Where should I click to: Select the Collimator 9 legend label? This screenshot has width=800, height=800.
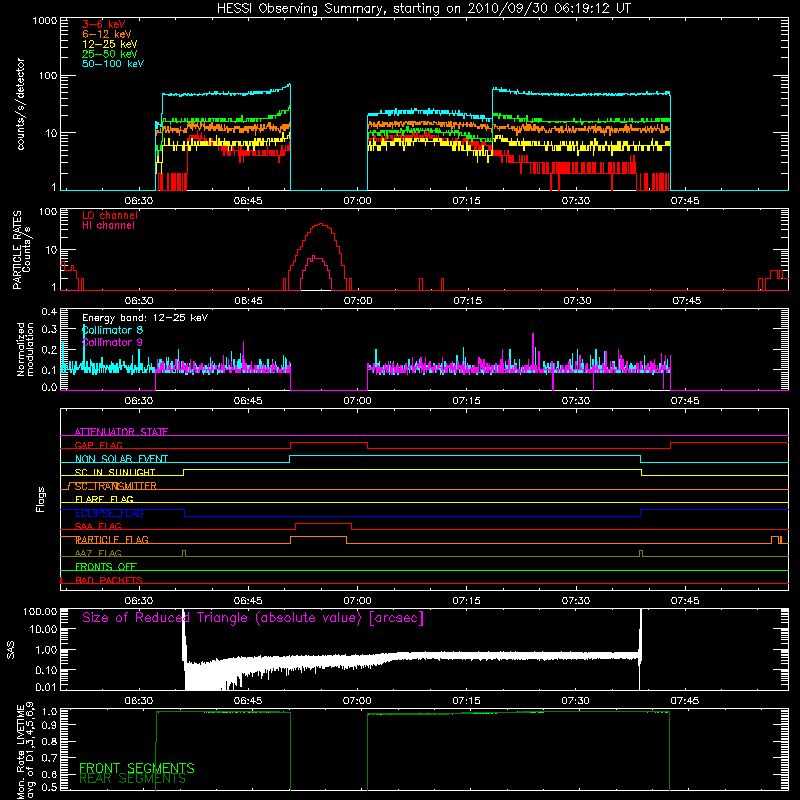click(112, 342)
